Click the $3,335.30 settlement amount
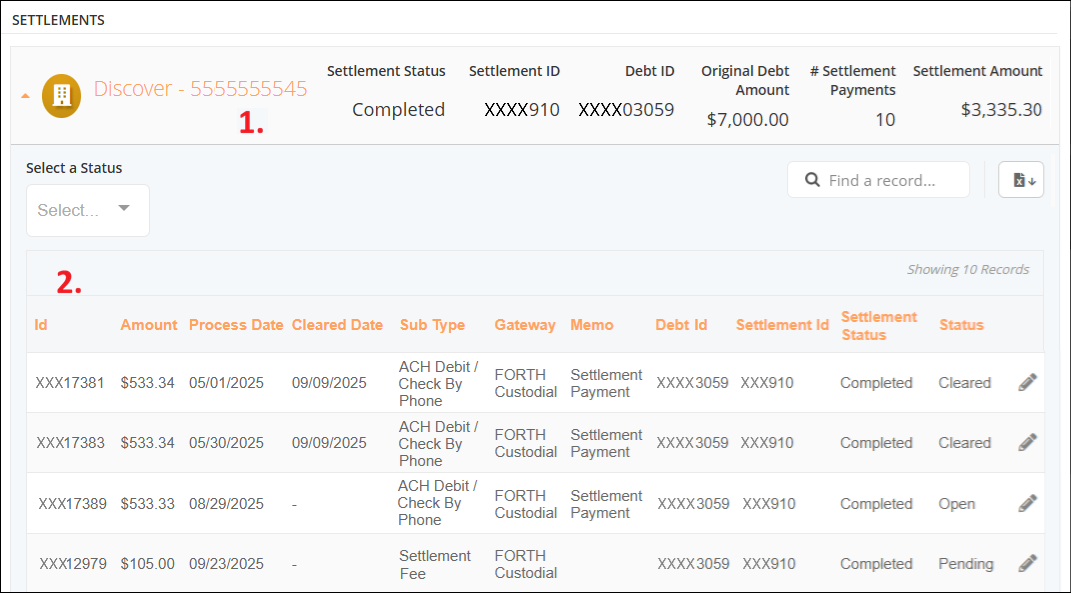Image resolution: width=1071 pixels, height=593 pixels. [1001, 109]
